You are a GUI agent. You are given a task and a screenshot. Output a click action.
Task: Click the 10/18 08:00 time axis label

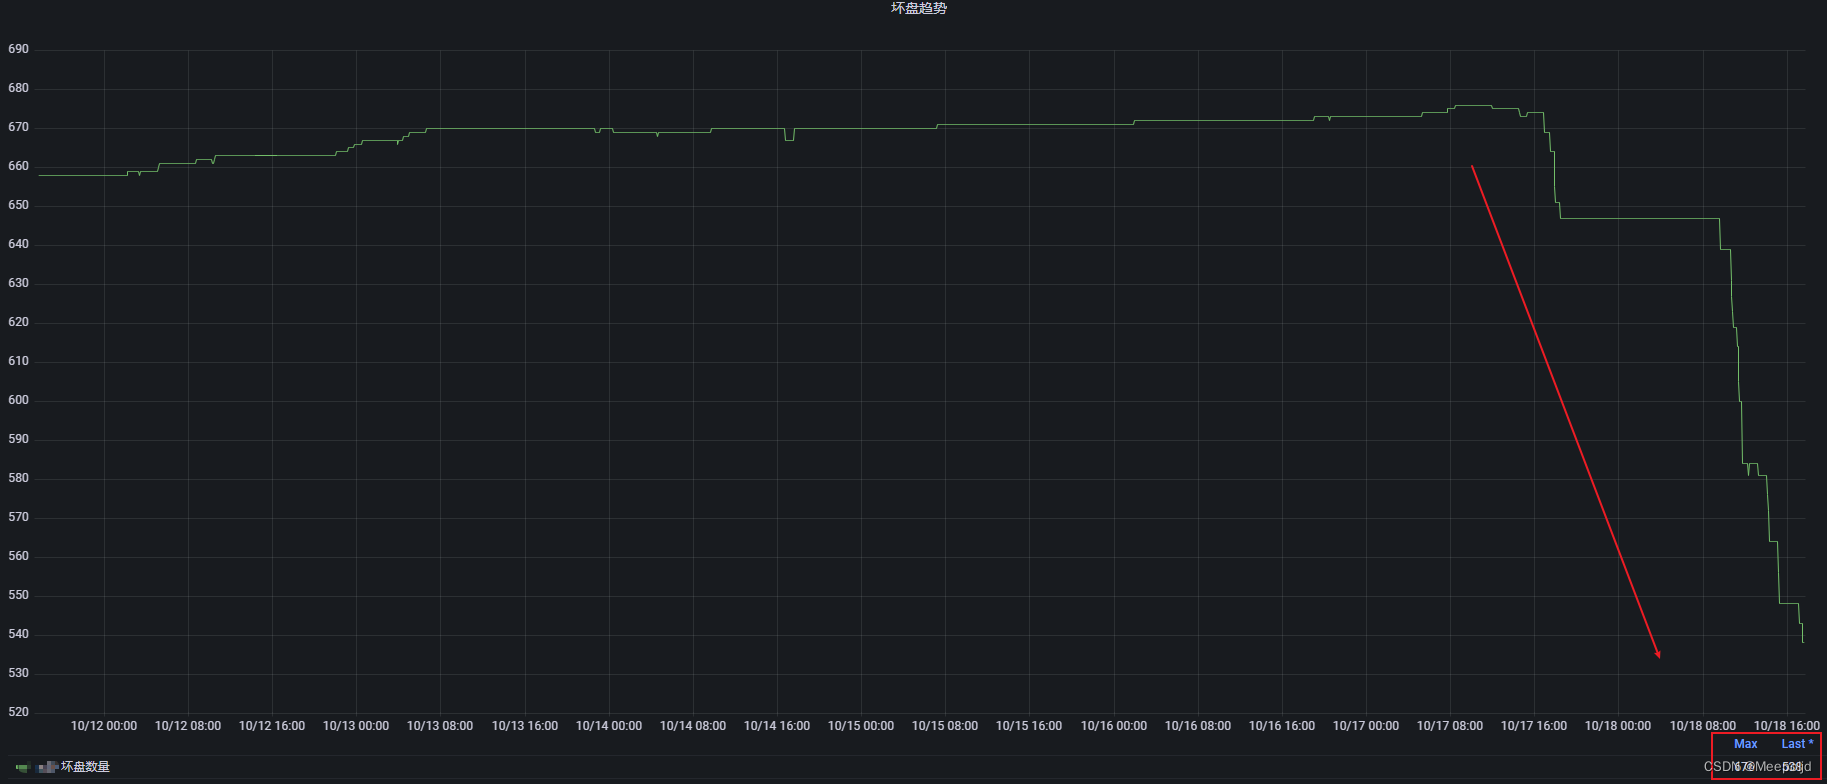click(1703, 726)
